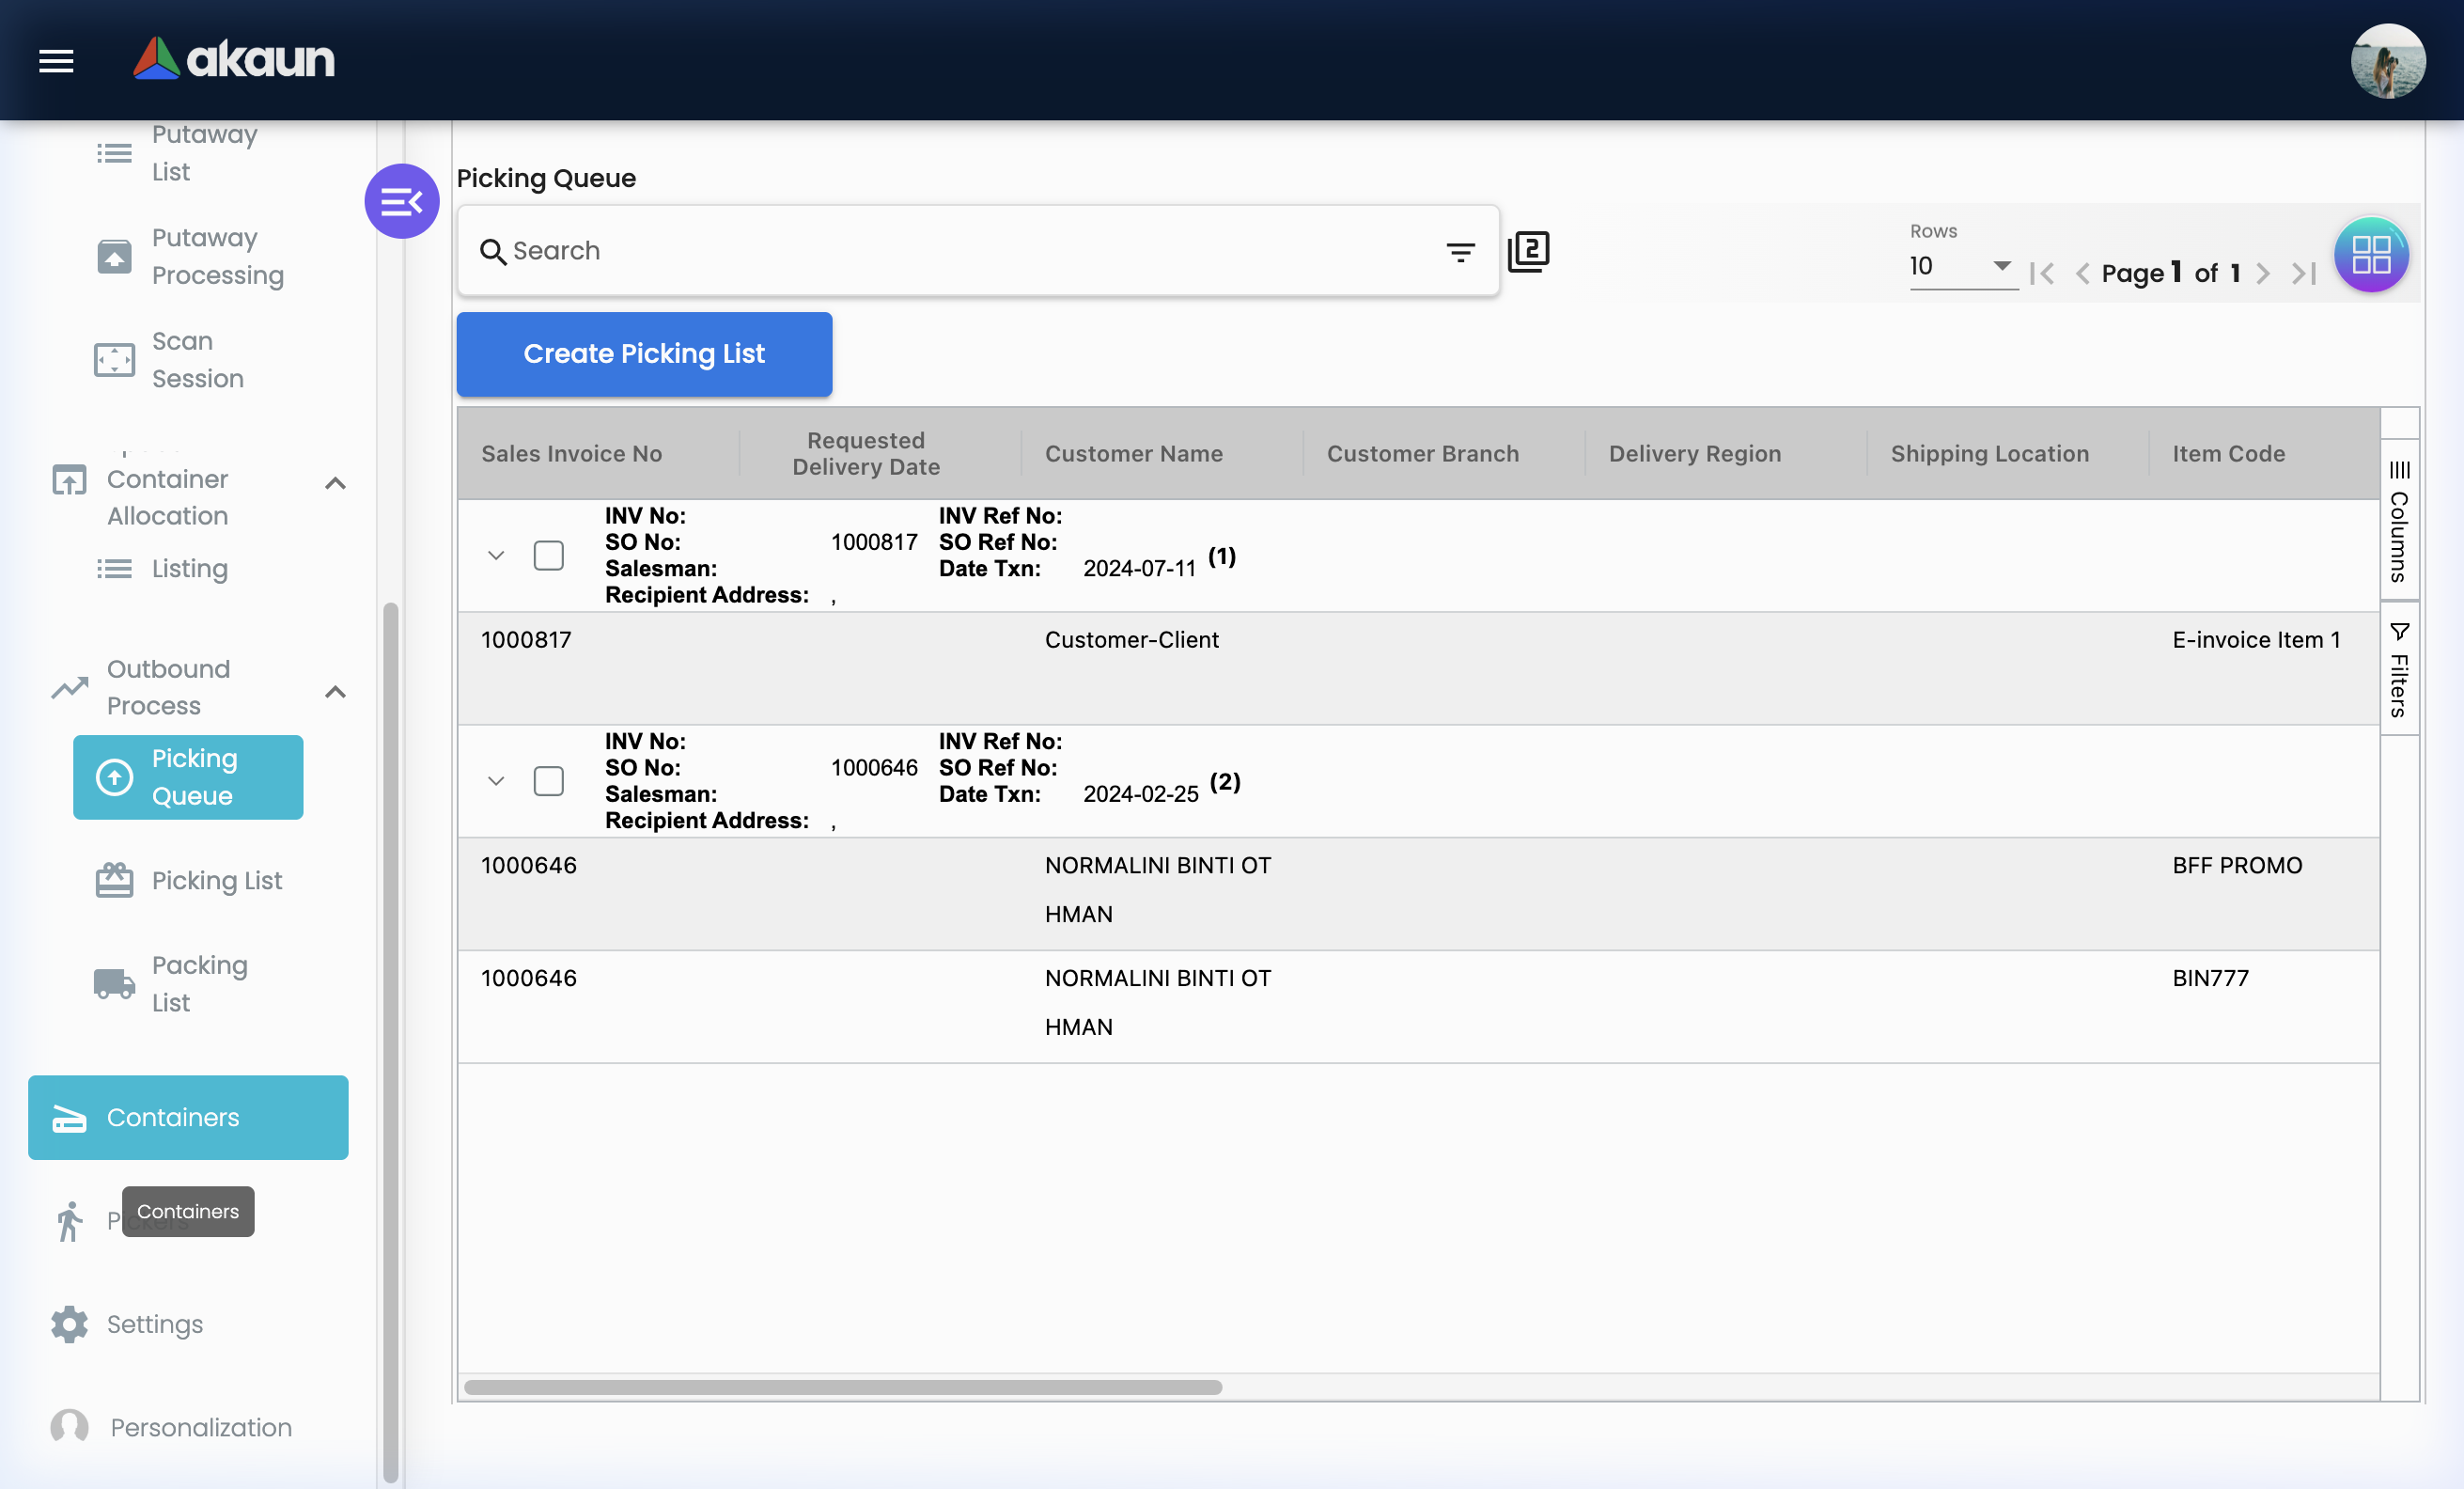This screenshot has height=1489, width=2464.
Task: Collapse the 1000646 invoice group row
Action: pyautogui.click(x=496, y=781)
